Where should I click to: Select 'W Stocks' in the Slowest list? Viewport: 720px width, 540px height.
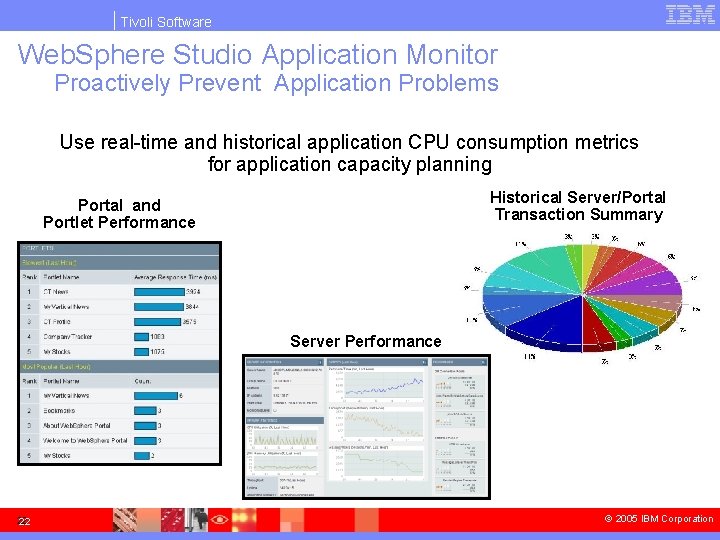coord(119,352)
